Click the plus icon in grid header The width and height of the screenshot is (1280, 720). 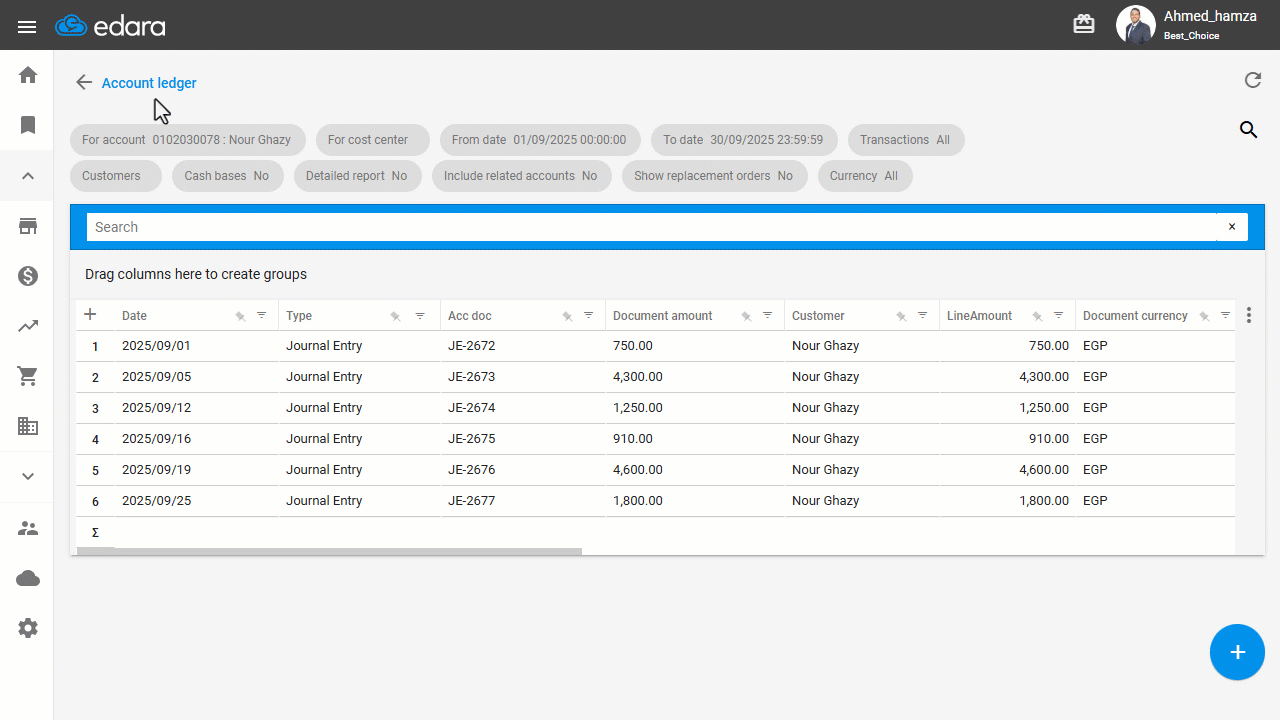tap(90, 315)
